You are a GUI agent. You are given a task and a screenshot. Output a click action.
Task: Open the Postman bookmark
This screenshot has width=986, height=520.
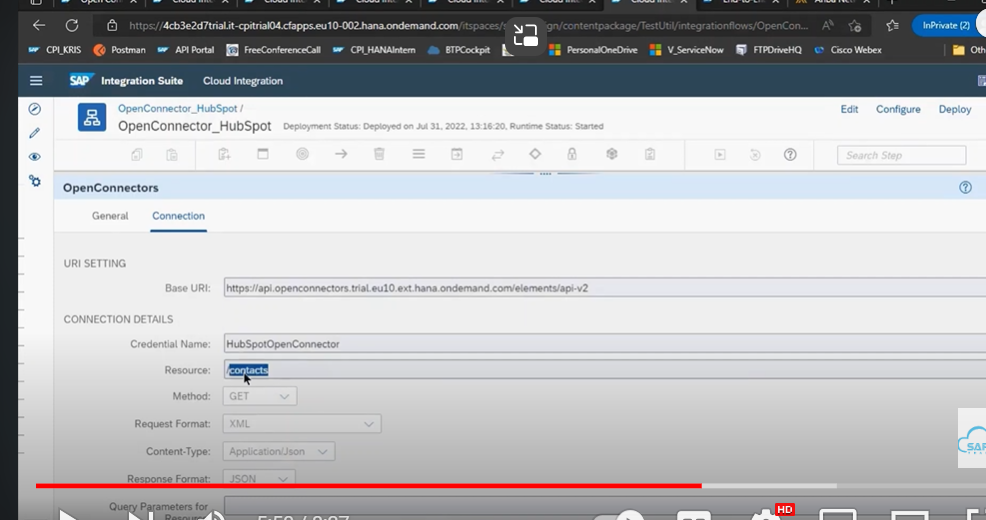click(119, 50)
